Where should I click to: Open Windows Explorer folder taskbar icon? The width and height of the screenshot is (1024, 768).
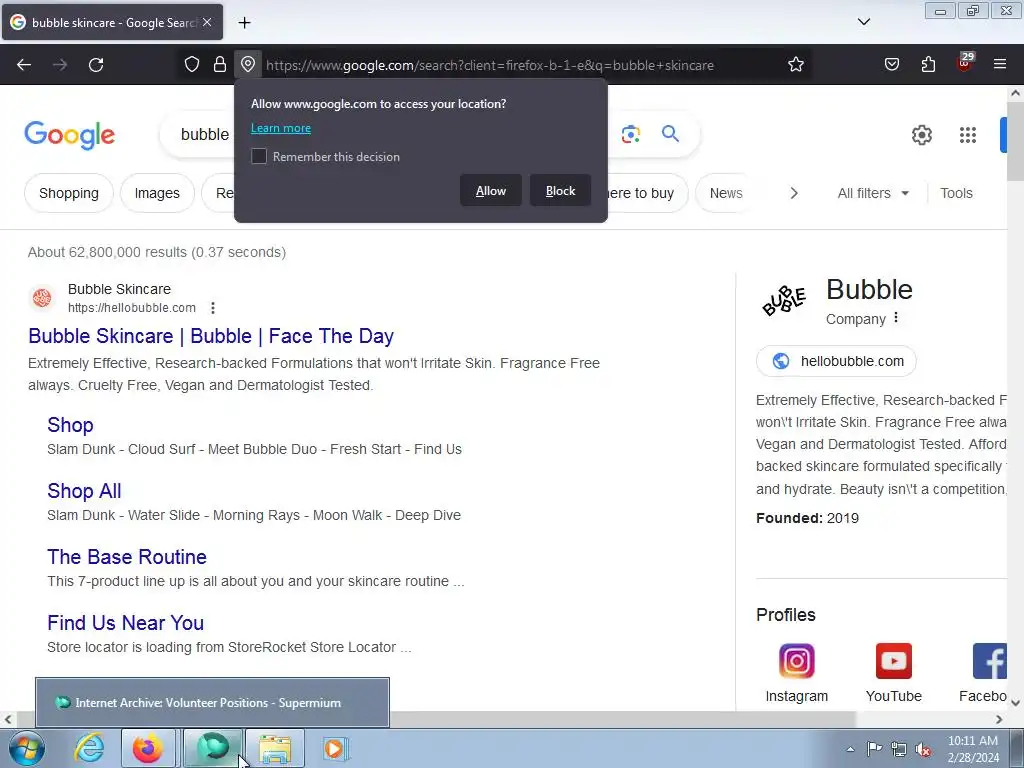[x=275, y=749]
